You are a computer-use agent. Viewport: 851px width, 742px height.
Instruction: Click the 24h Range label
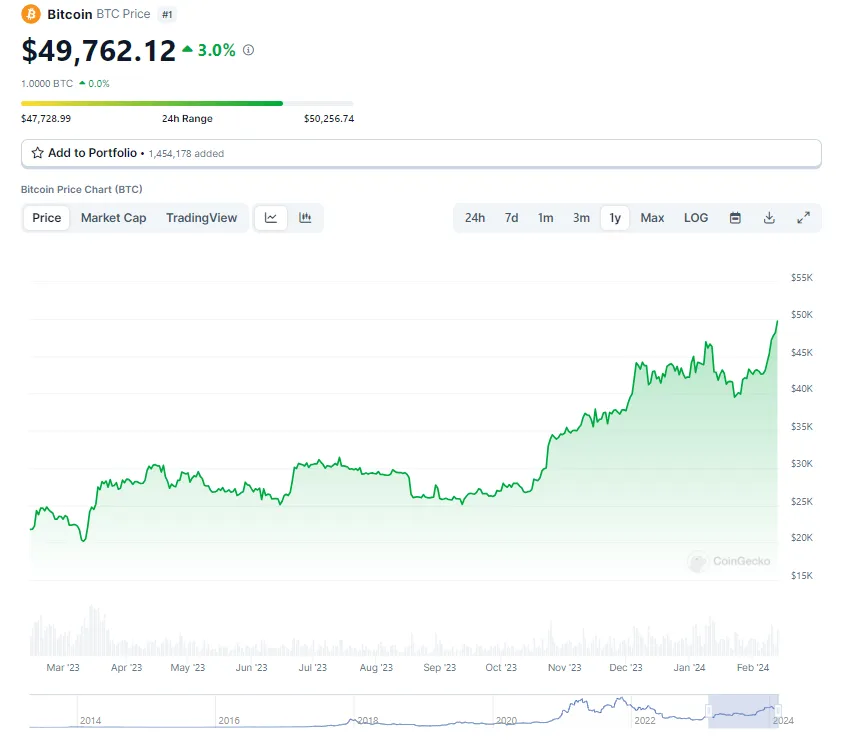click(x=187, y=118)
